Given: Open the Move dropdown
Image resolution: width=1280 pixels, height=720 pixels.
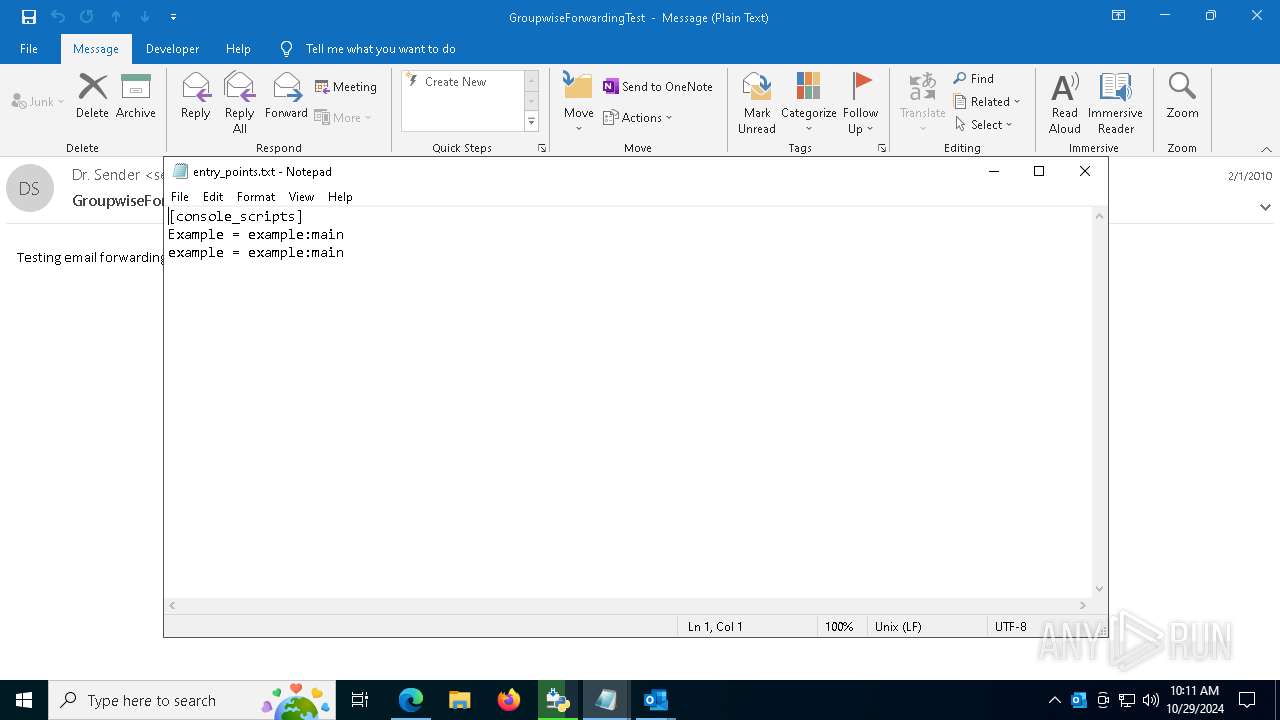Looking at the screenshot, I should coord(578,102).
